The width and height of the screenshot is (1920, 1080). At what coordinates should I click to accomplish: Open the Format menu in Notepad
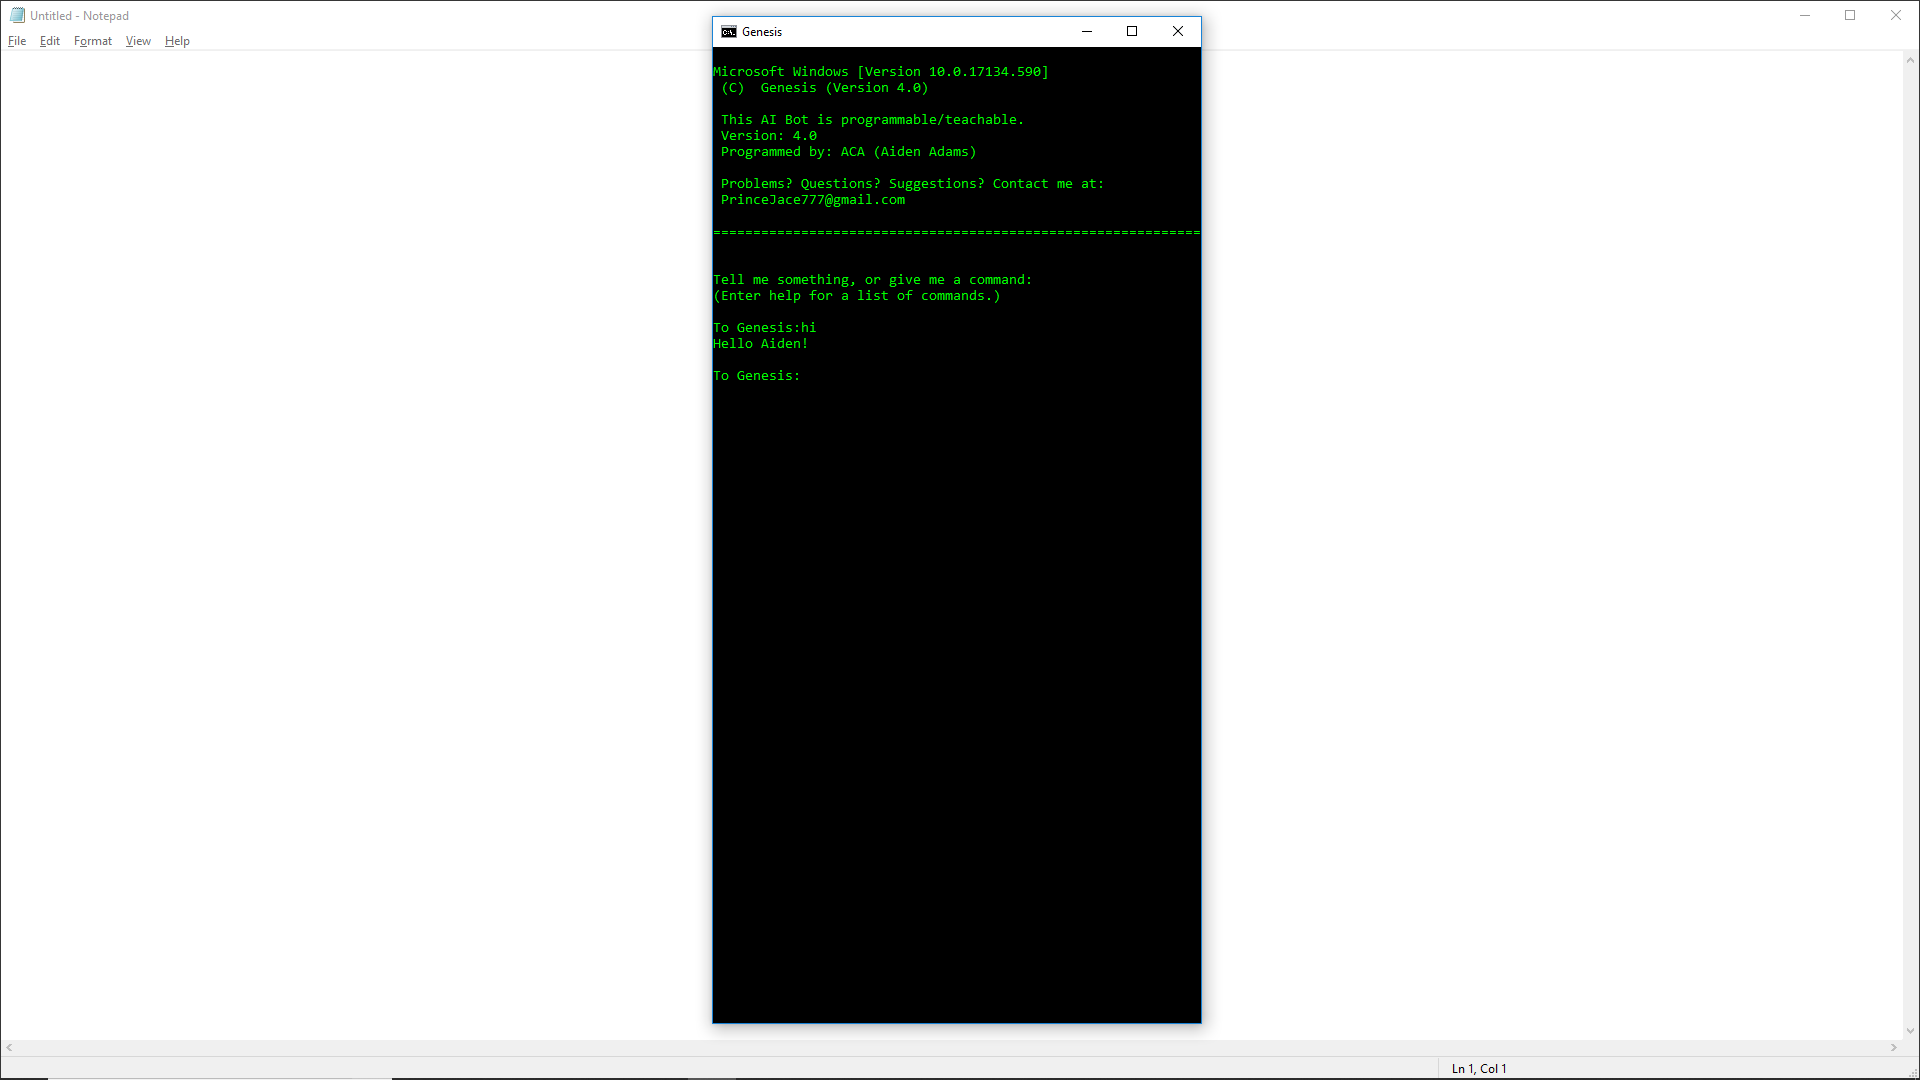coord(93,41)
